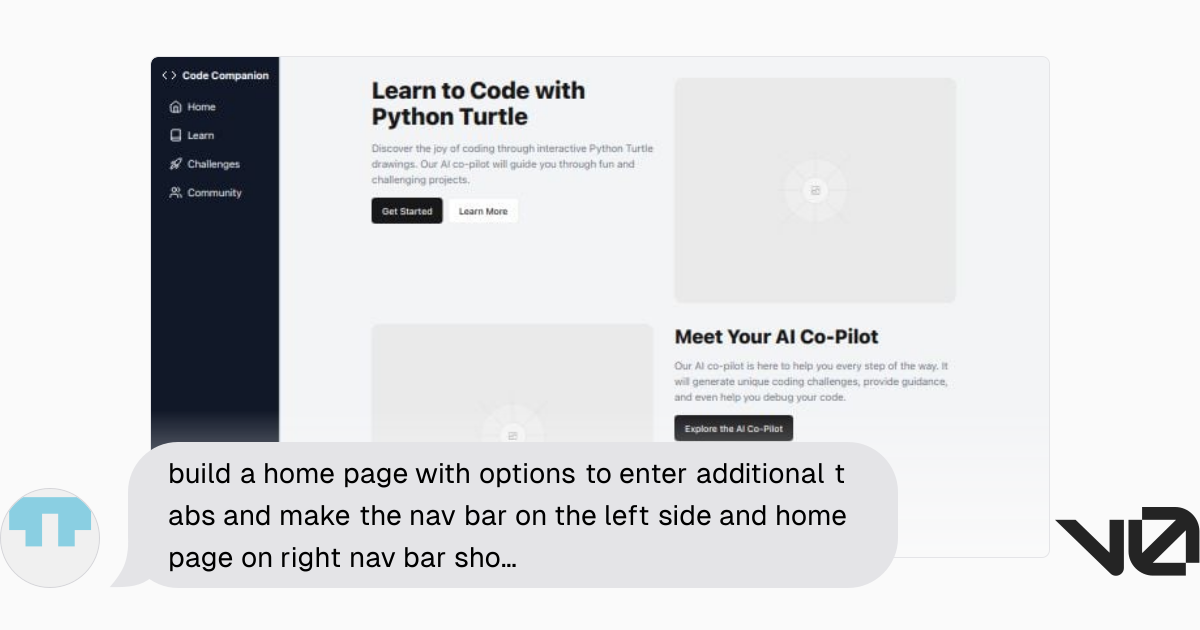Click the Home house icon in sidebar

click(176, 107)
